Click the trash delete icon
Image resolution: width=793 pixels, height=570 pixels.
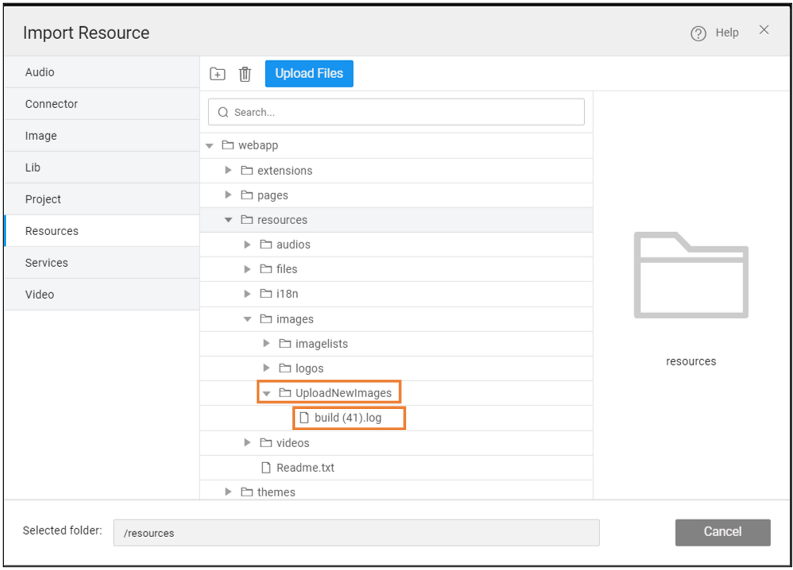pyautogui.click(x=245, y=74)
